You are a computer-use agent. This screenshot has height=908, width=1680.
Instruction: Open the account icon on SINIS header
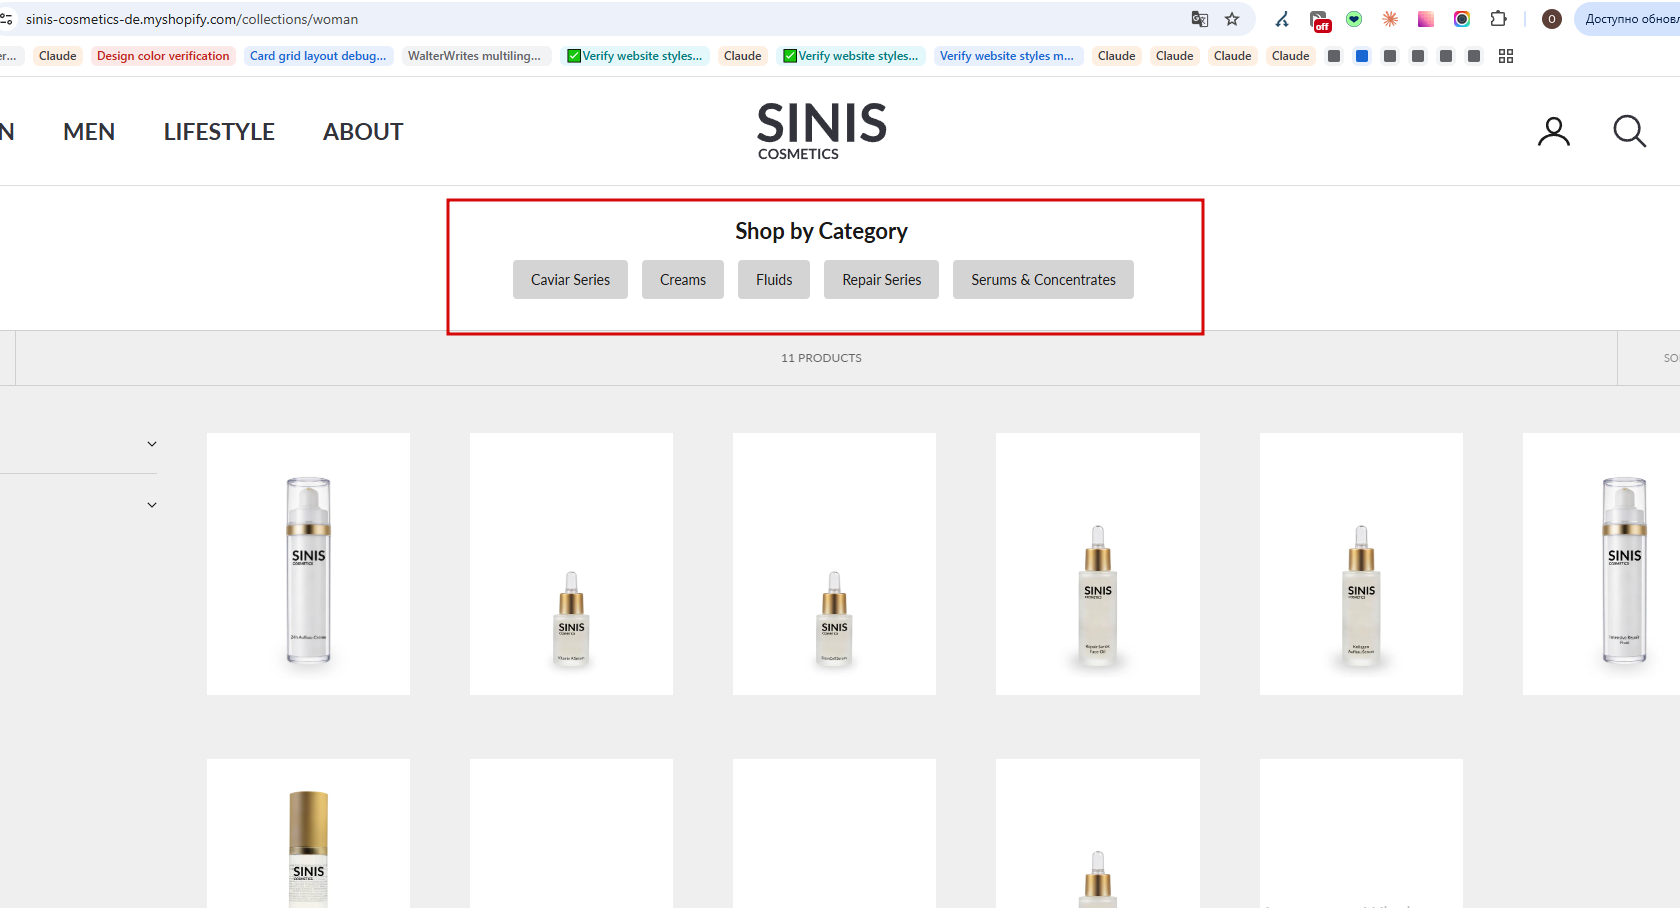coord(1554,131)
